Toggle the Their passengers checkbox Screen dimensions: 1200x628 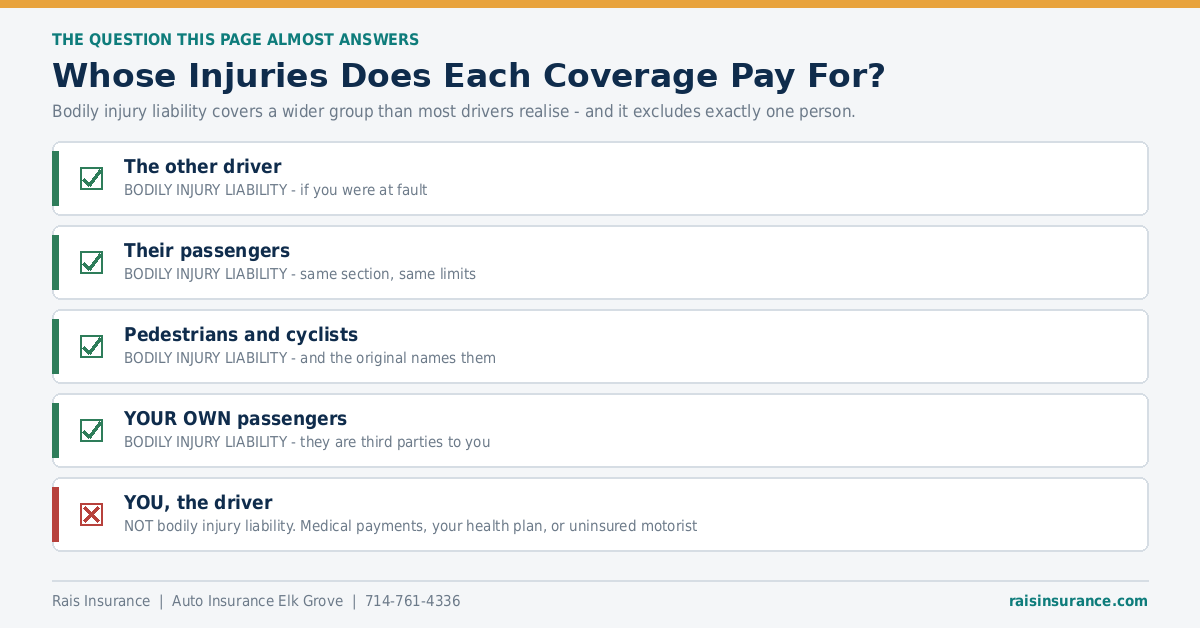pos(91,262)
